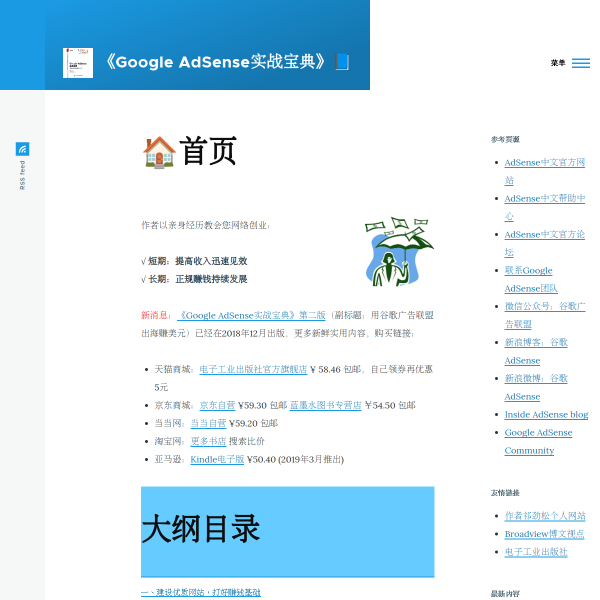Open AdSense中文帮助中心 link
Screen dimensions: 600x600
click(x=545, y=207)
